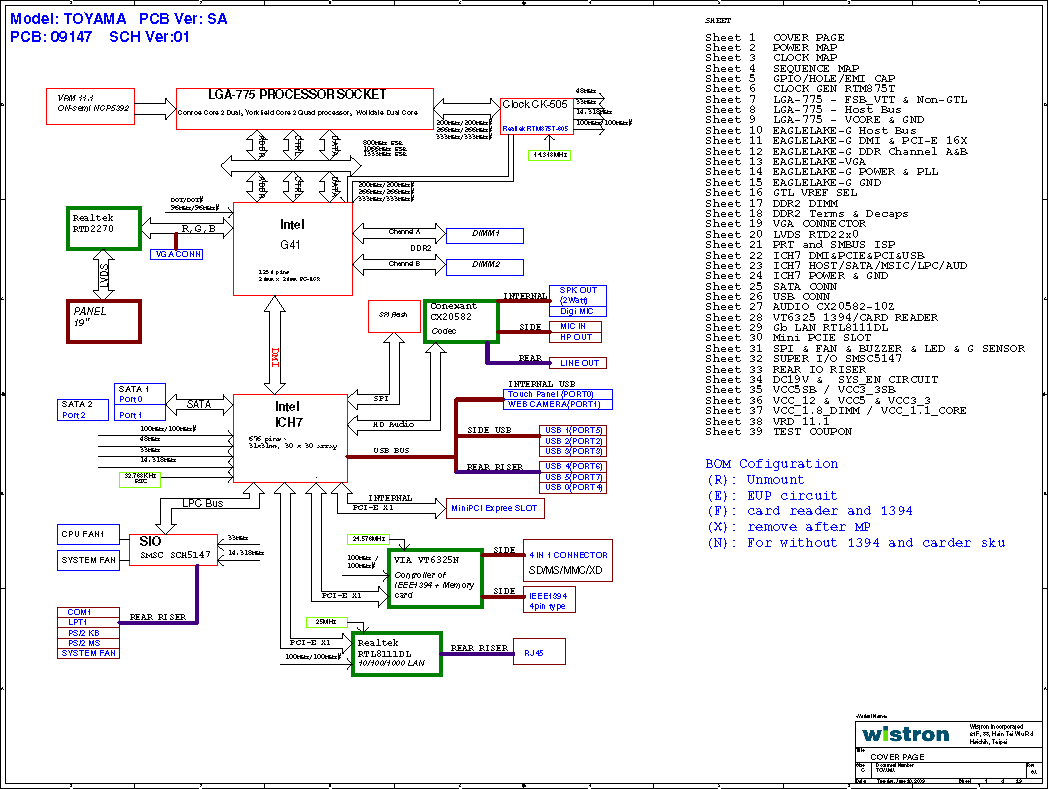Click the Touch Panel (PORT0) box
This screenshot has height=789, width=1049.
click(557, 394)
